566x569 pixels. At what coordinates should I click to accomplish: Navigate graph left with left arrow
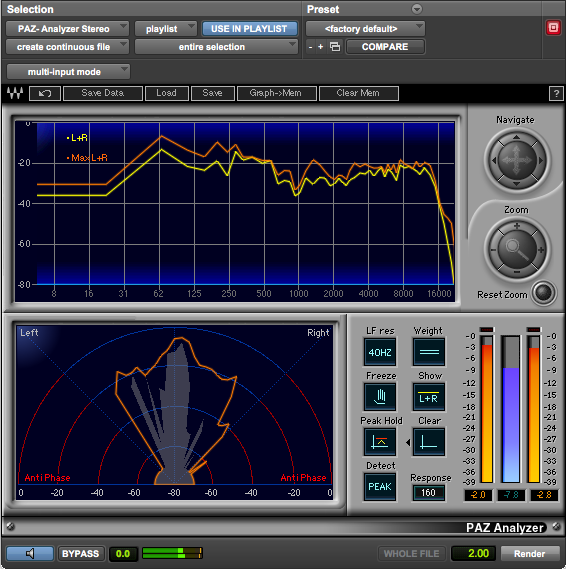click(x=493, y=160)
